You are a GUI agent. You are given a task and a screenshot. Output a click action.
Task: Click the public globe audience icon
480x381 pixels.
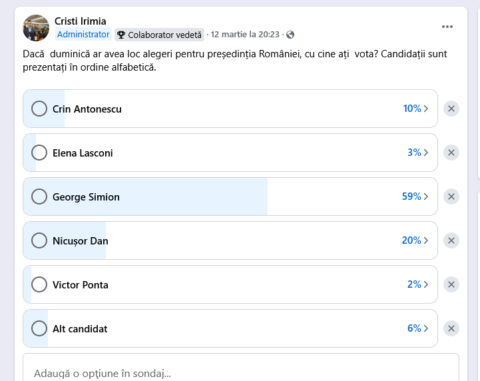[290, 35]
